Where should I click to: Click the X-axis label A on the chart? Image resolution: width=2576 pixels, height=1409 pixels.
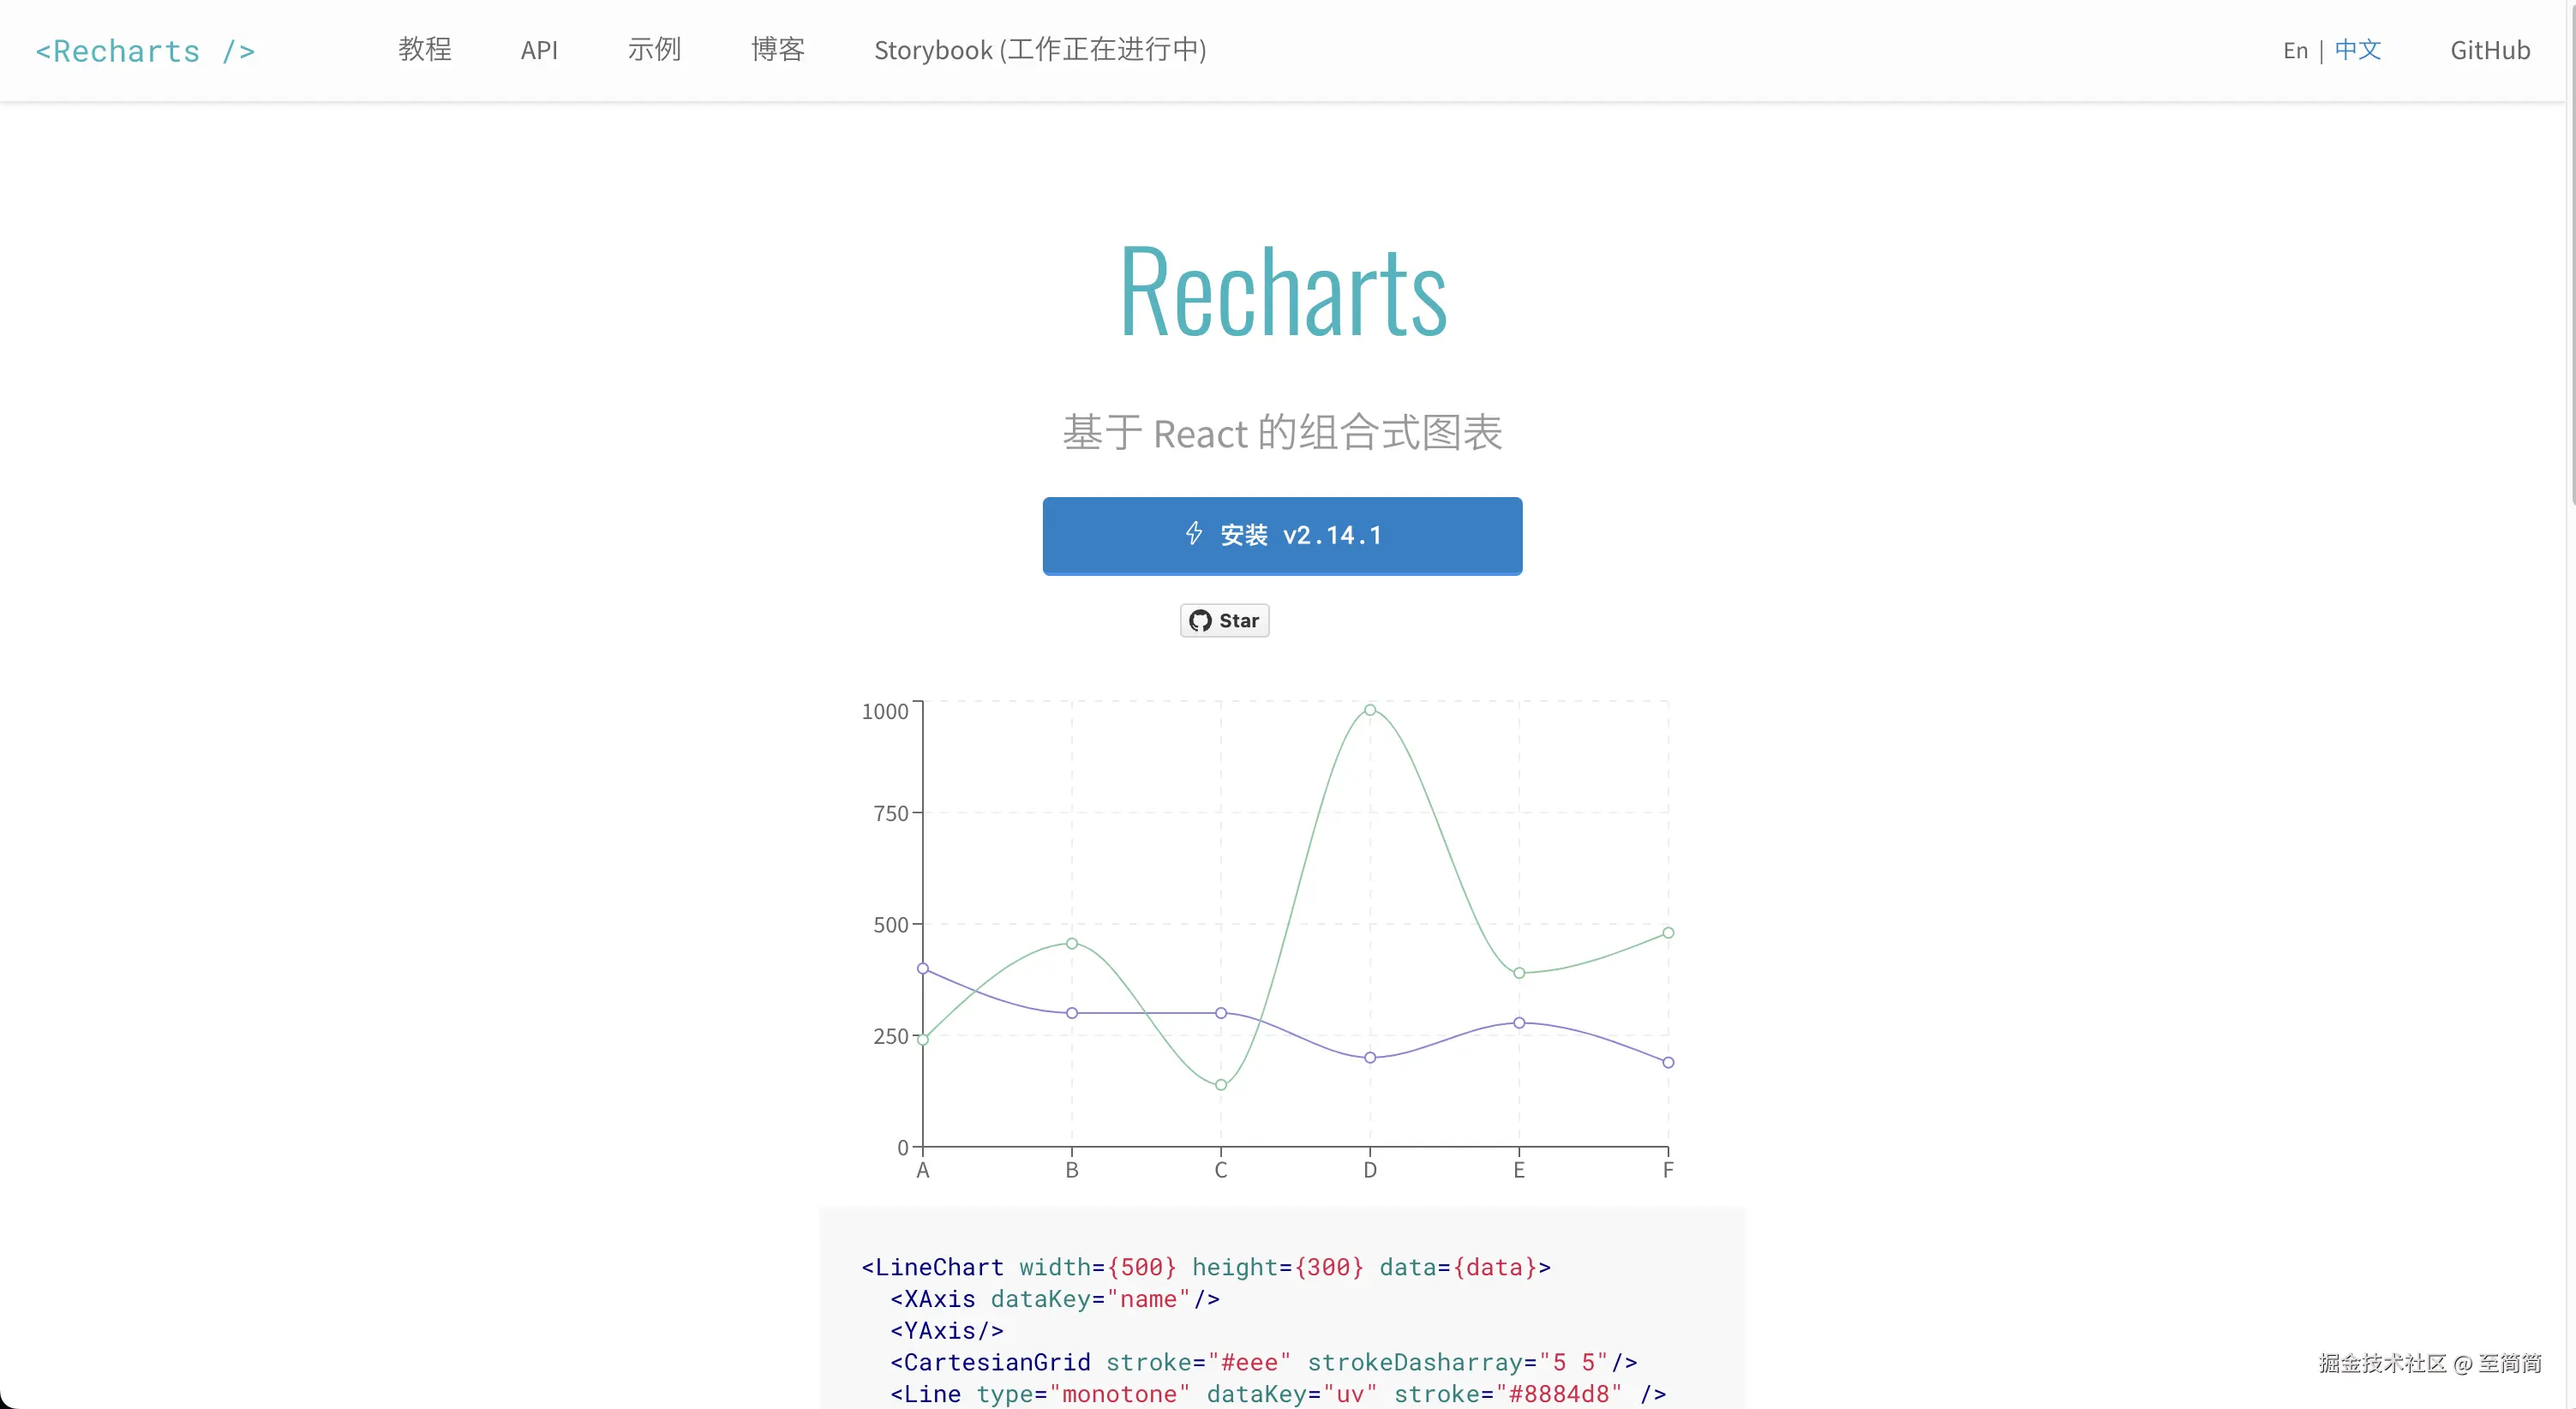coord(922,1170)
